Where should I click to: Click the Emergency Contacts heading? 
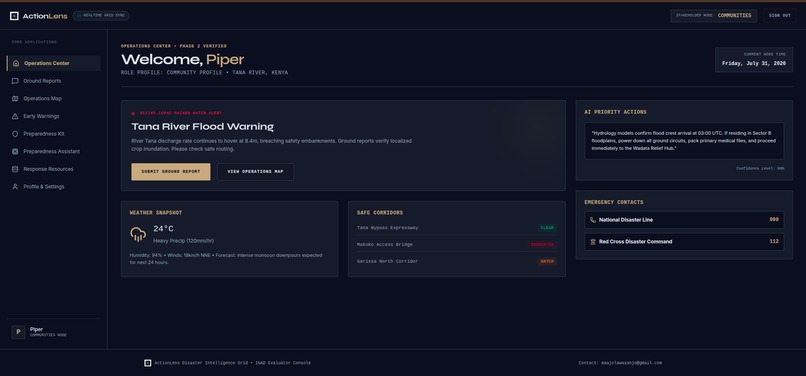(614, 202)
